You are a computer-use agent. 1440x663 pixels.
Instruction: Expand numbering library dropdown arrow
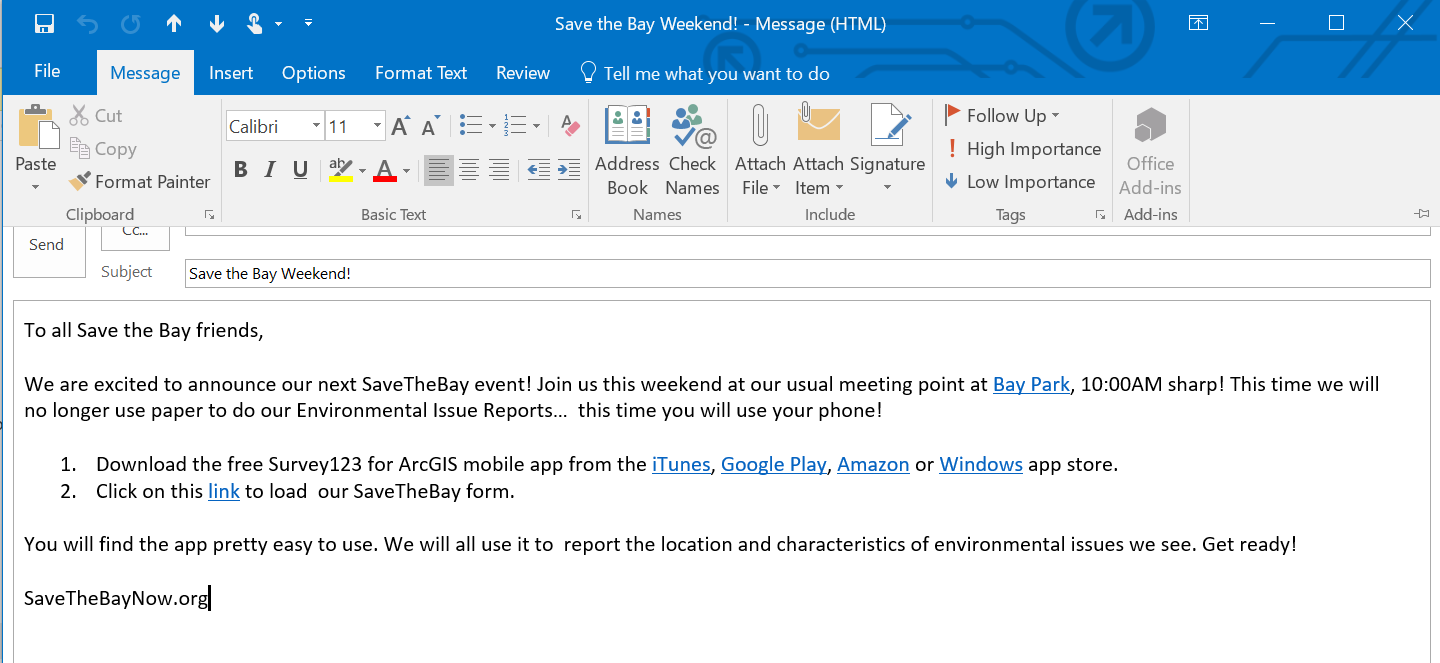pos(537,126)
